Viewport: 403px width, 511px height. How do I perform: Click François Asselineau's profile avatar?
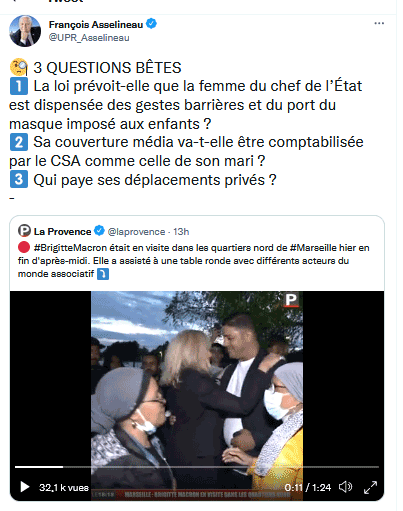point(25,31)
